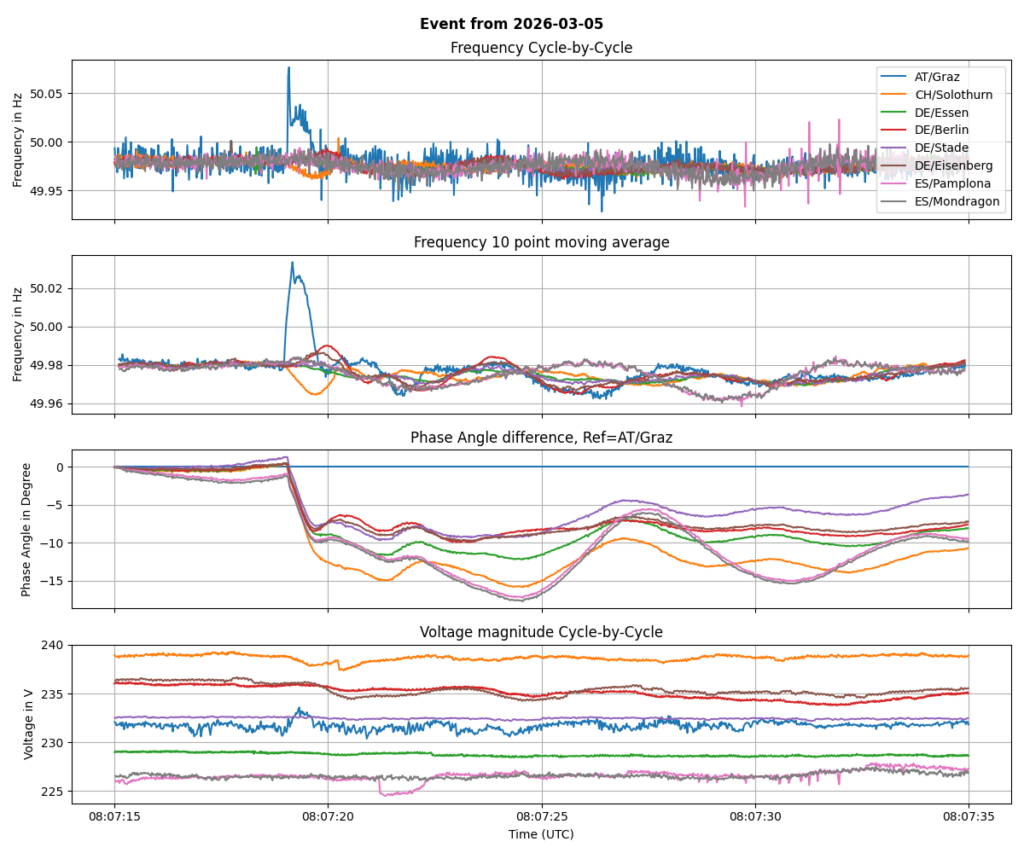
Task: Click the 08:07:20 time tick label
Action: coord(328,816)
